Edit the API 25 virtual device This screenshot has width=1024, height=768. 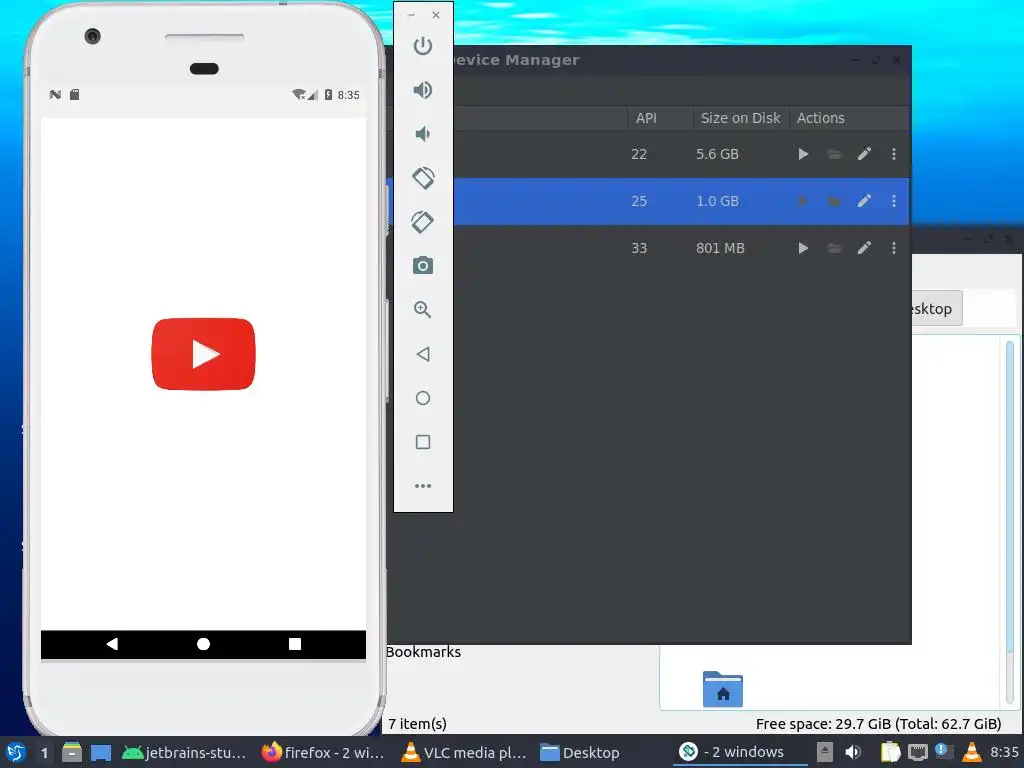point(864,201)
